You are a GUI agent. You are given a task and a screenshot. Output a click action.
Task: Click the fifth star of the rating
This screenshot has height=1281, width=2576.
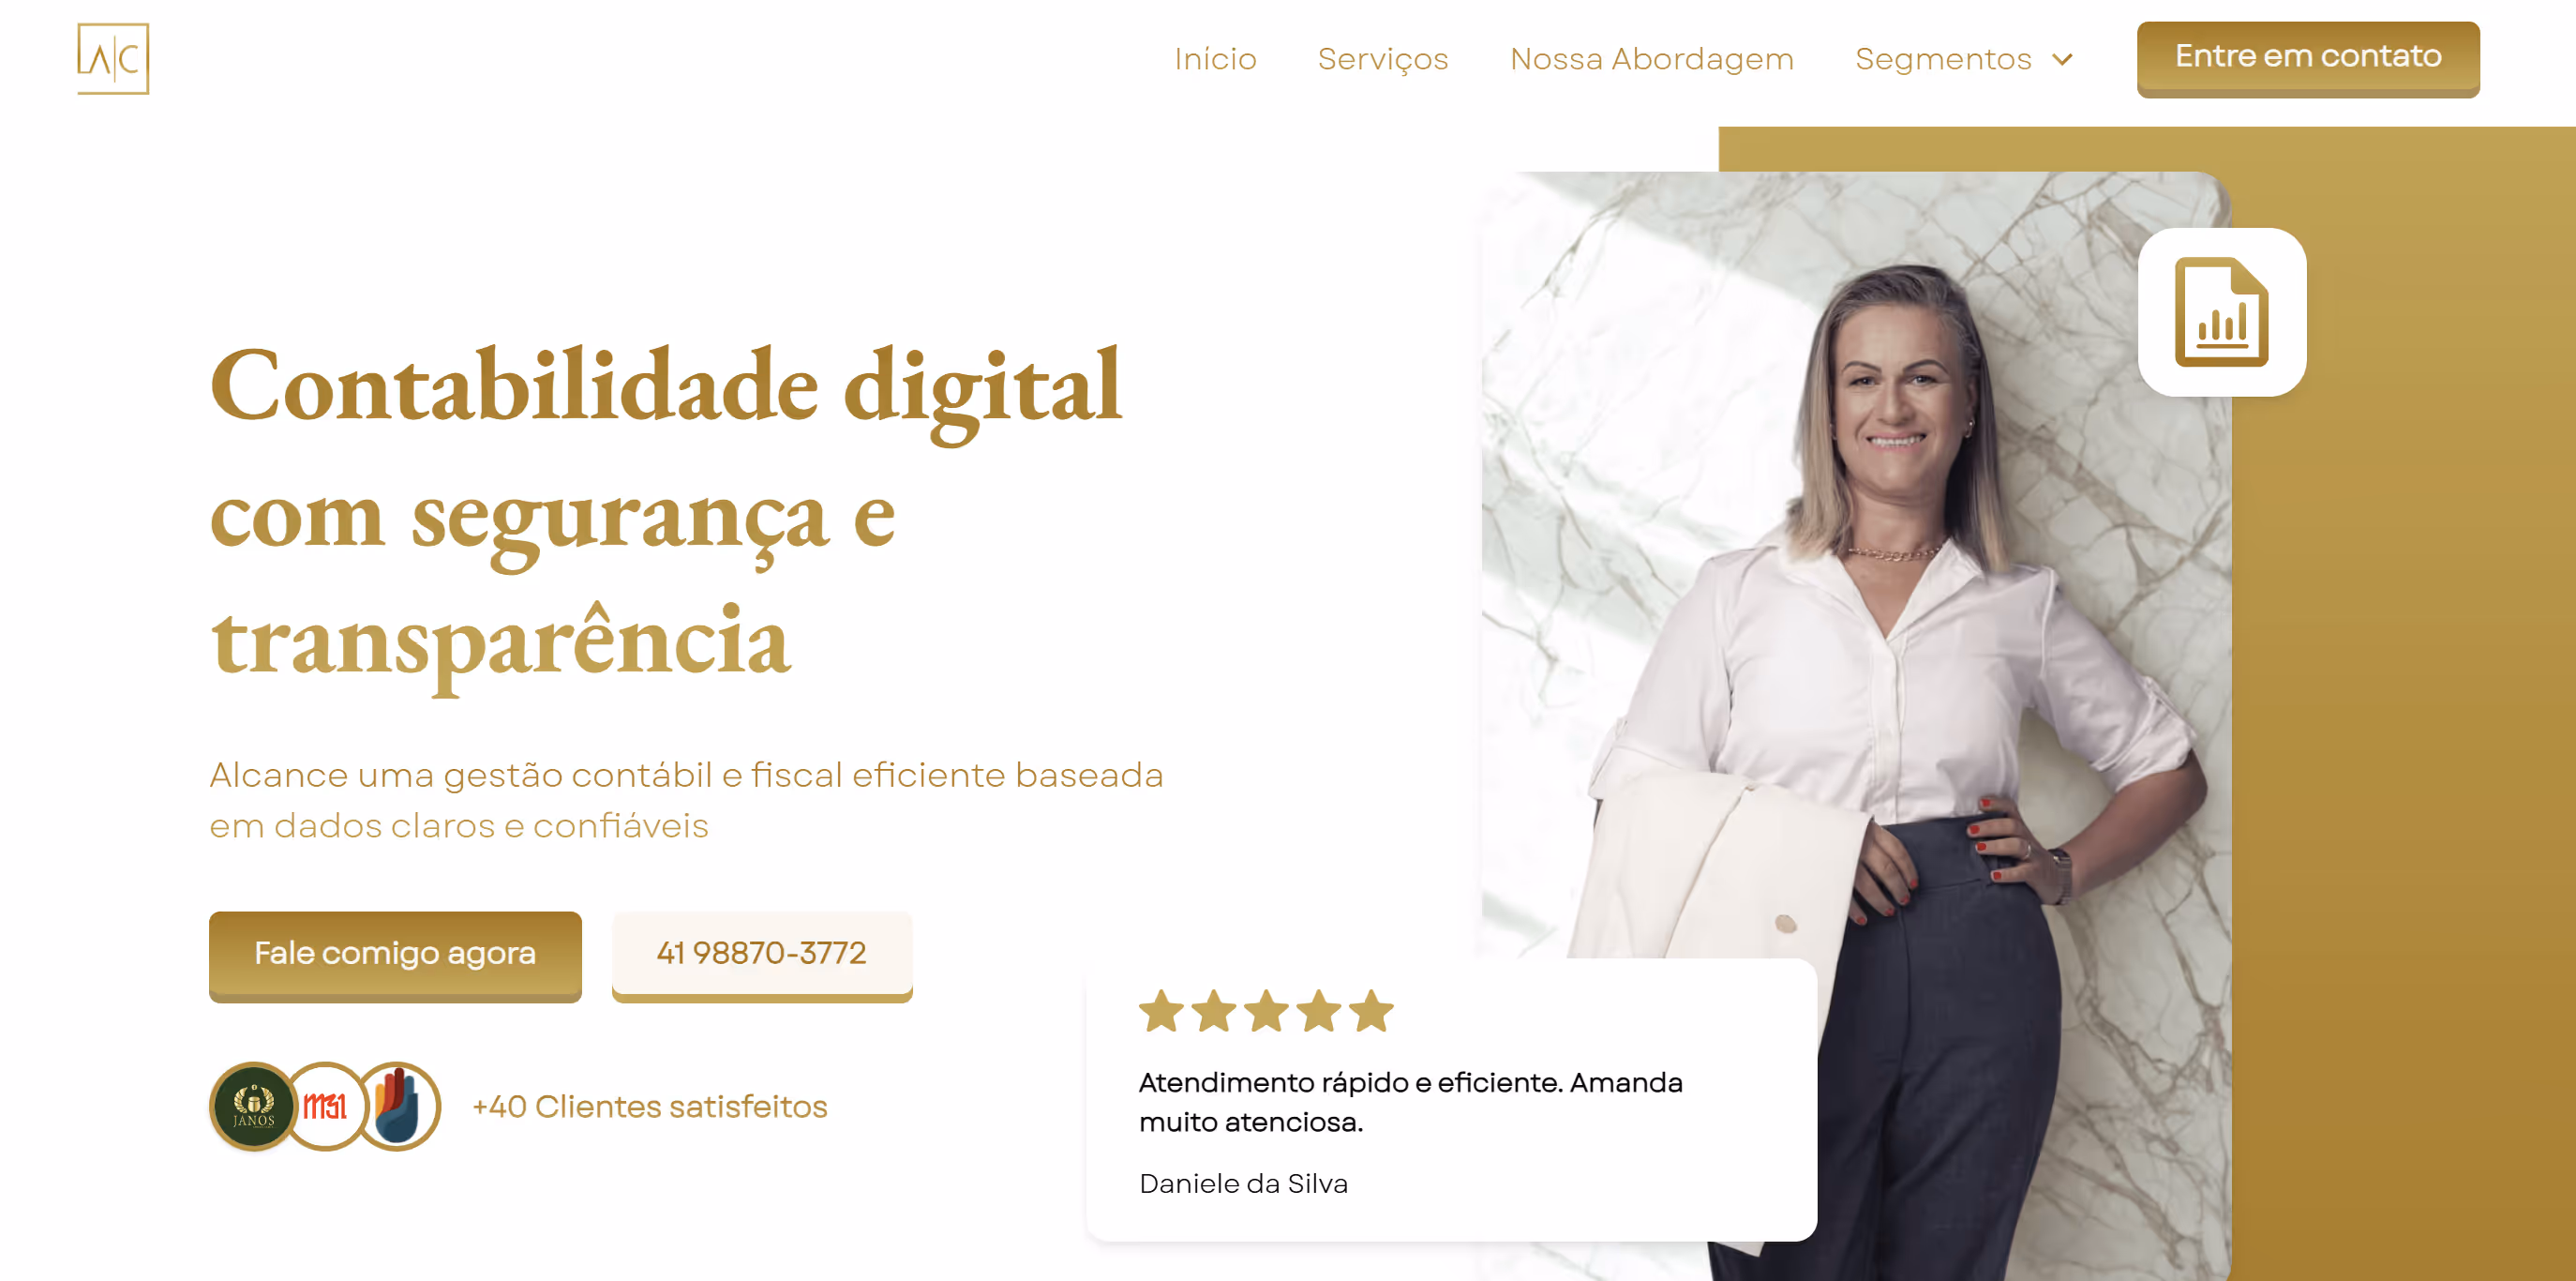tap(1372, 1011)
